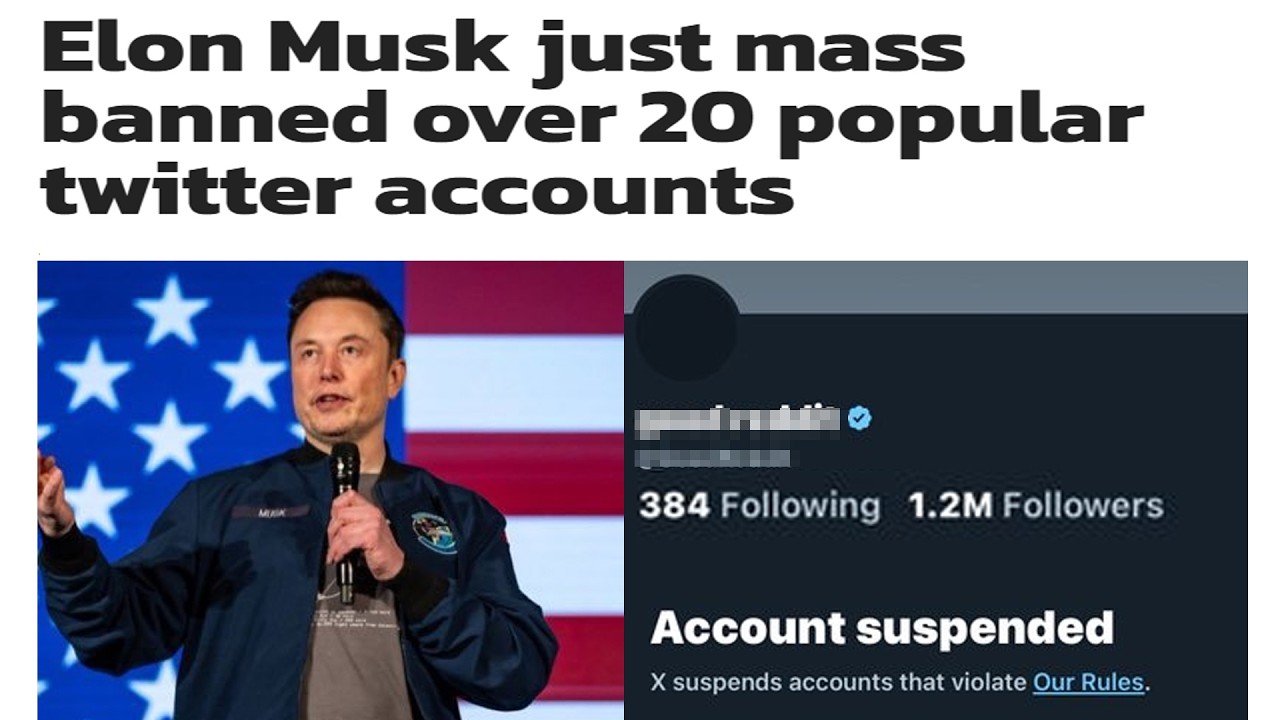
Task: Click the gray profile banner strip
Action: [990, 286]
